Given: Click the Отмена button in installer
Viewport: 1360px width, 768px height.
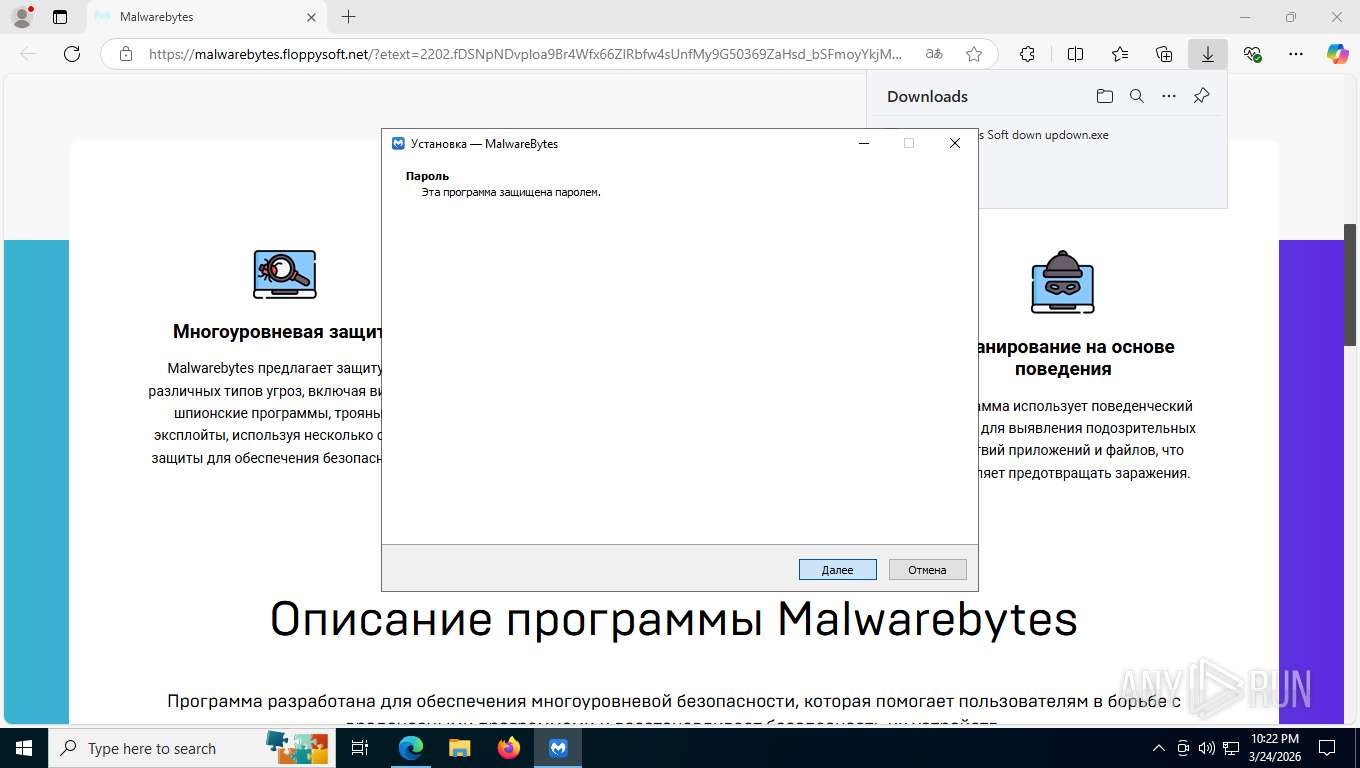Looking at the screenshot, I should (927, 569).
